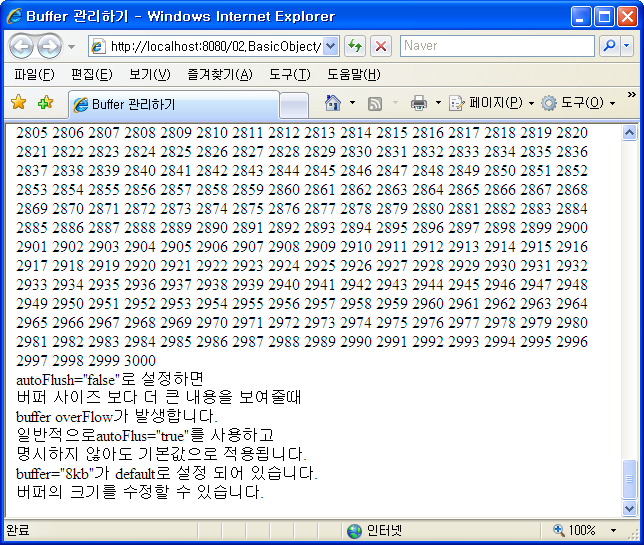
Task: Open the 보기(V) menu
Action: pyautogui.click(x=150, y=74)
